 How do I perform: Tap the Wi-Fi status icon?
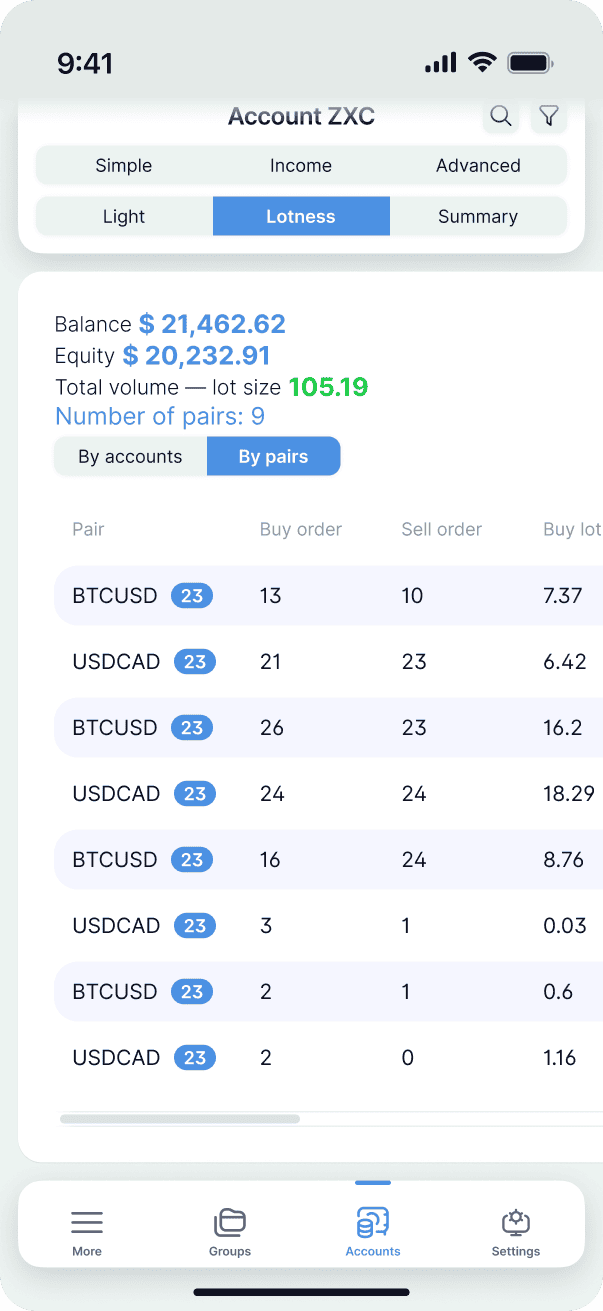[482, 63]
